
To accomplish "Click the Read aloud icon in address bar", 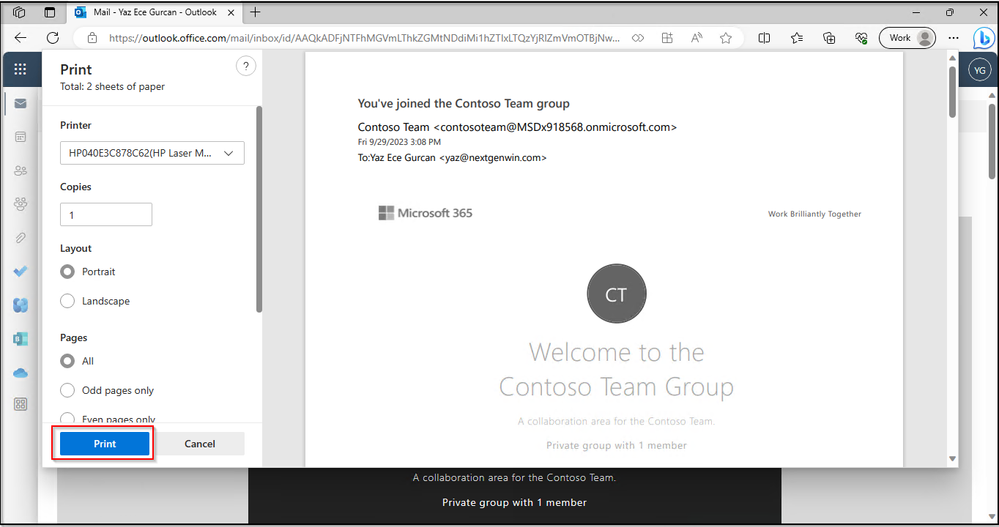I will point(696,38).
